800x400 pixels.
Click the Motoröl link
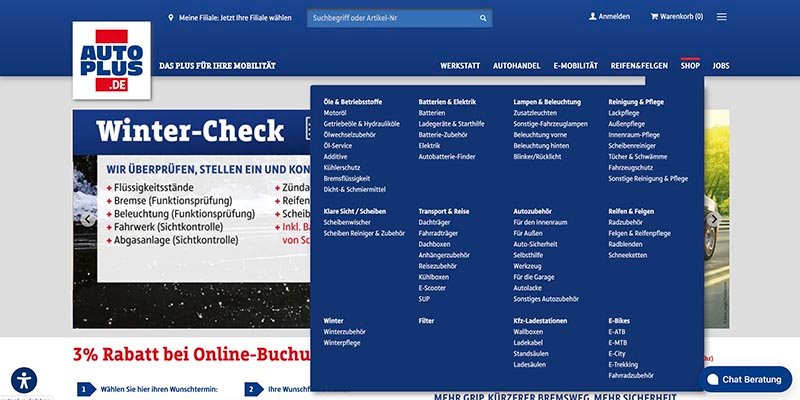coord(335,113)
